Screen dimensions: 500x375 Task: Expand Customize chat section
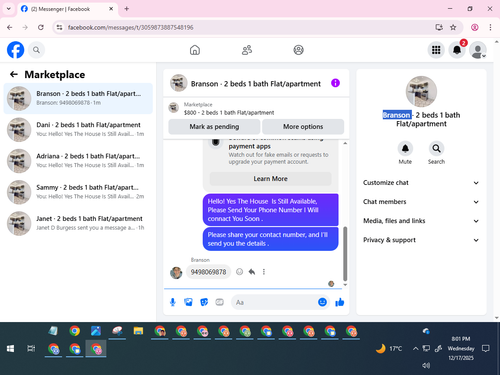point(421,183)
